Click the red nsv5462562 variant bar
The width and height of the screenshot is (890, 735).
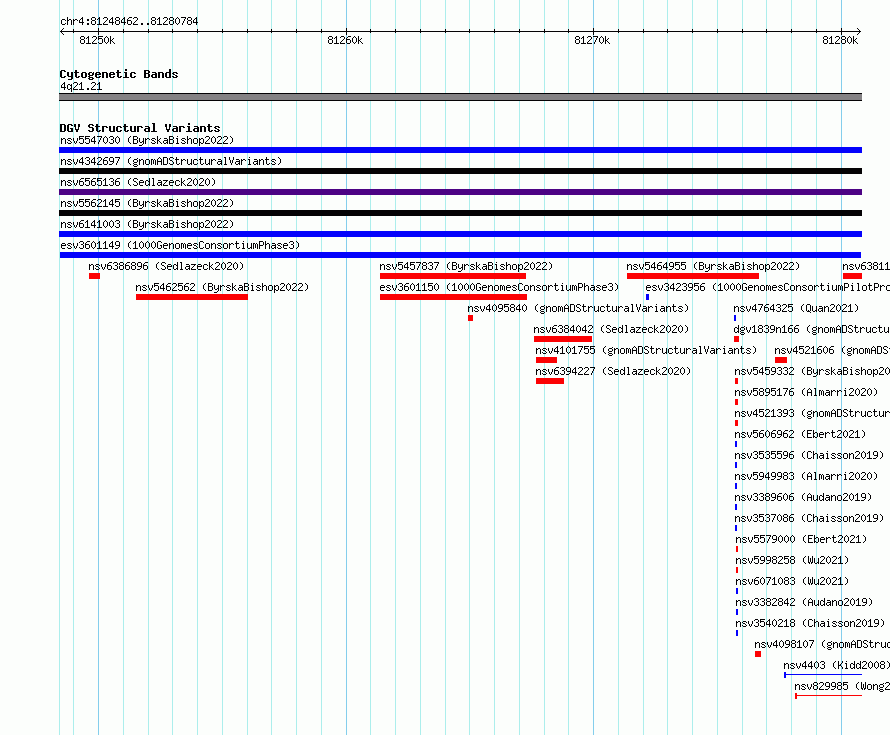(x=192, y=297)
